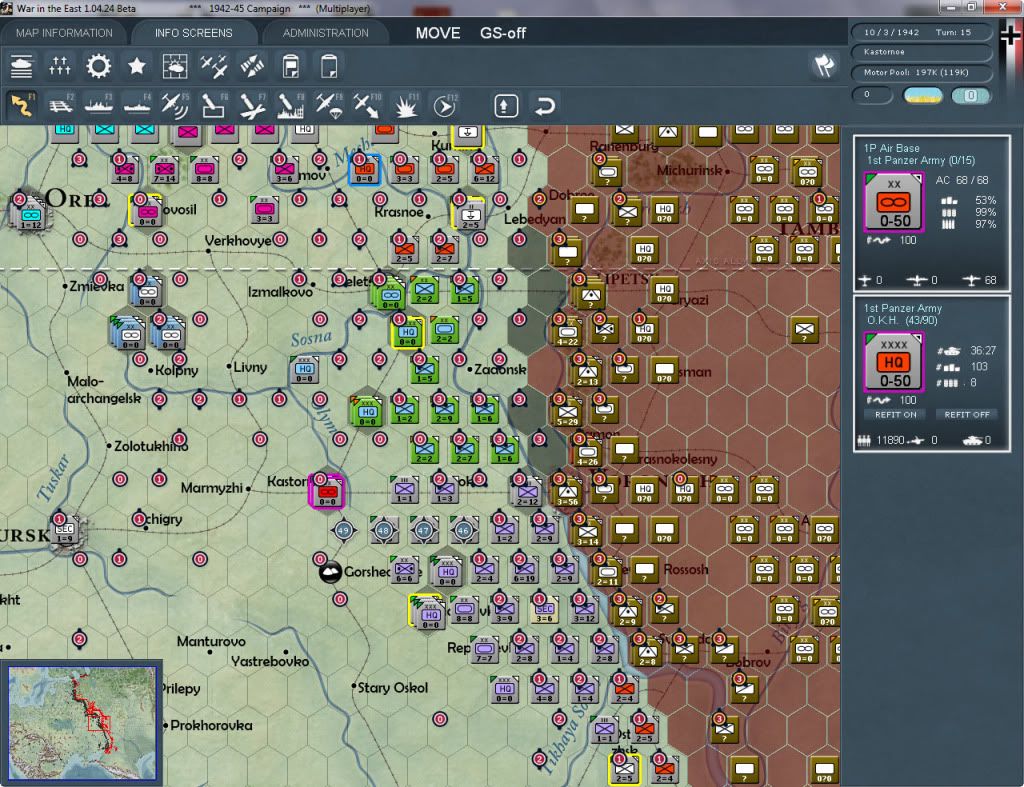Toggle REFIT OFF for 1st Panzer Army
This screenshot has height=787, width=1024.
(x=967, y=415)
